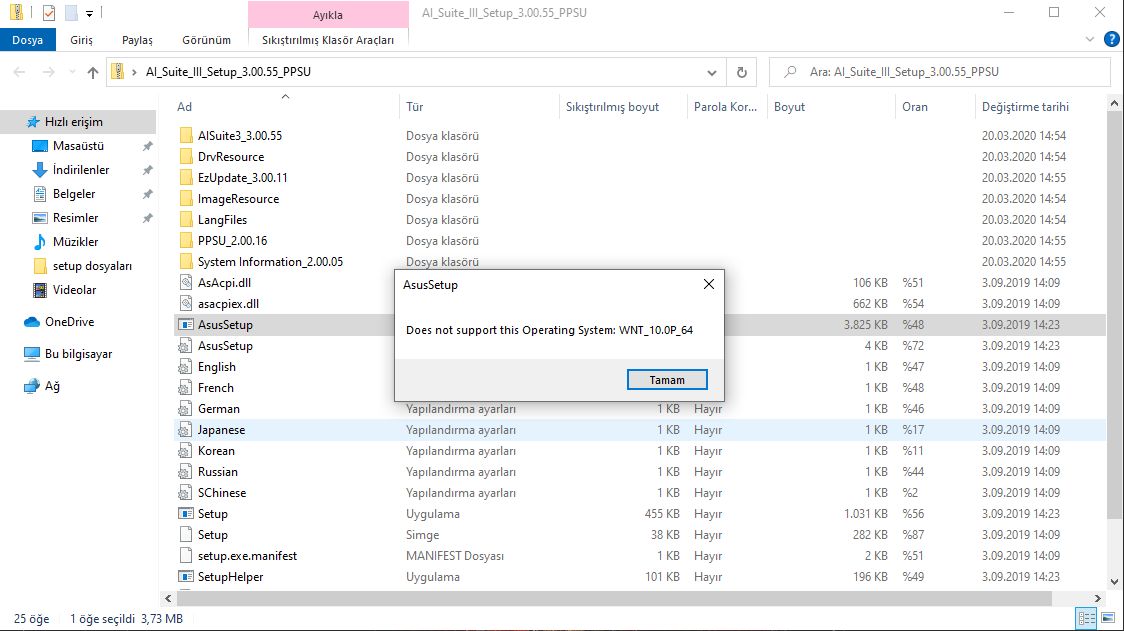Focus the search box for AI_Suite_III_Setup

click(x=939, y=72)
